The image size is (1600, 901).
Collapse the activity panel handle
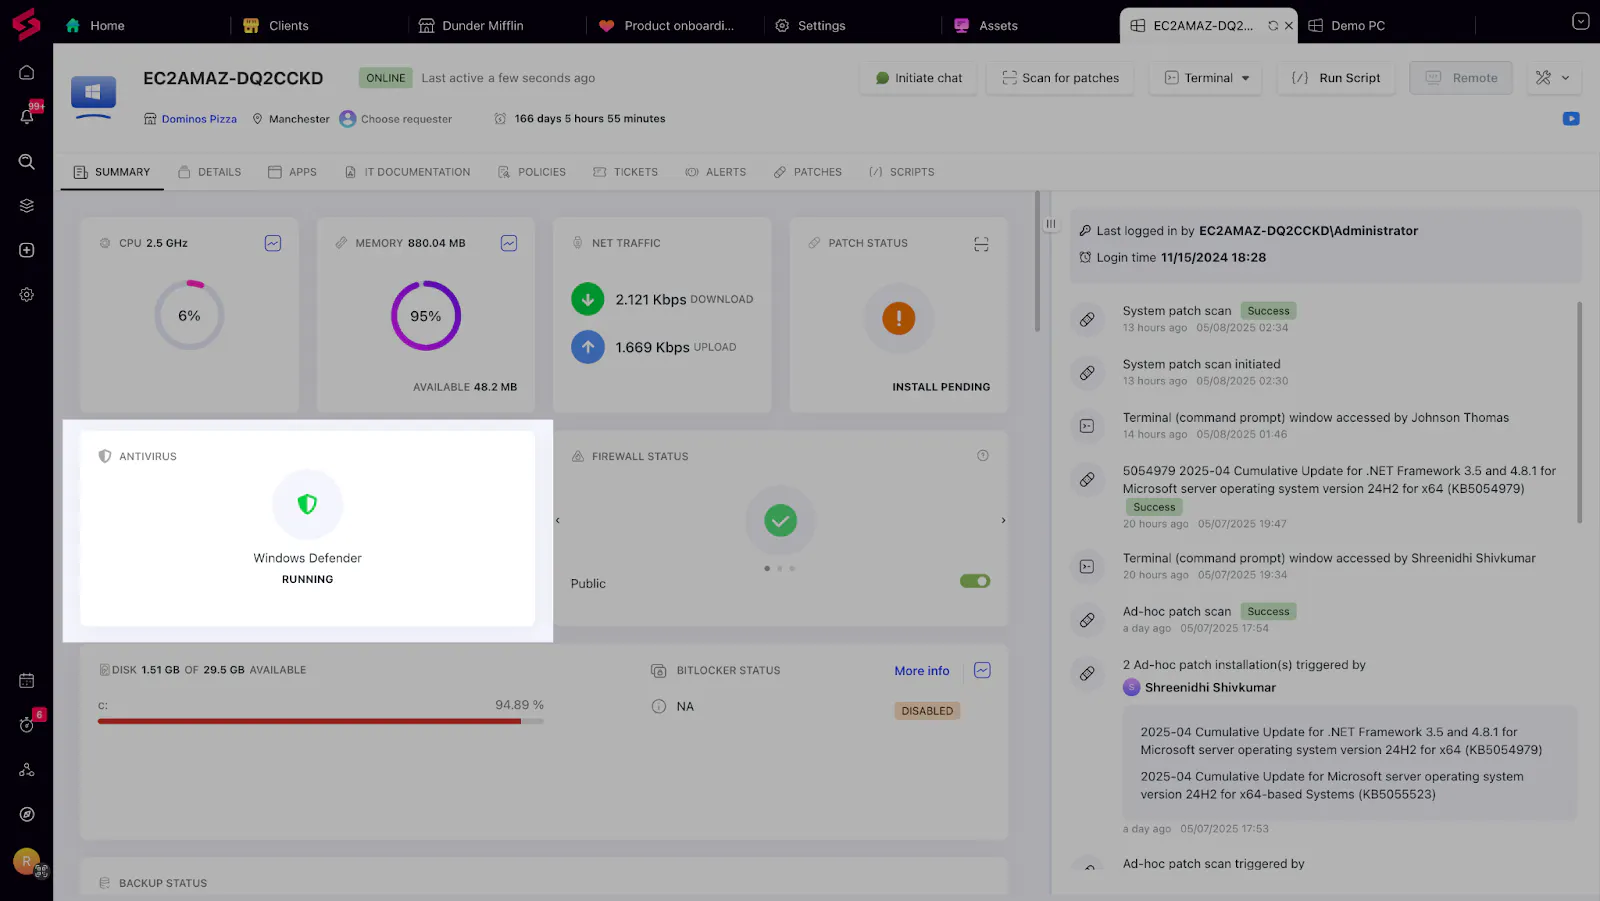(1050, 224)
